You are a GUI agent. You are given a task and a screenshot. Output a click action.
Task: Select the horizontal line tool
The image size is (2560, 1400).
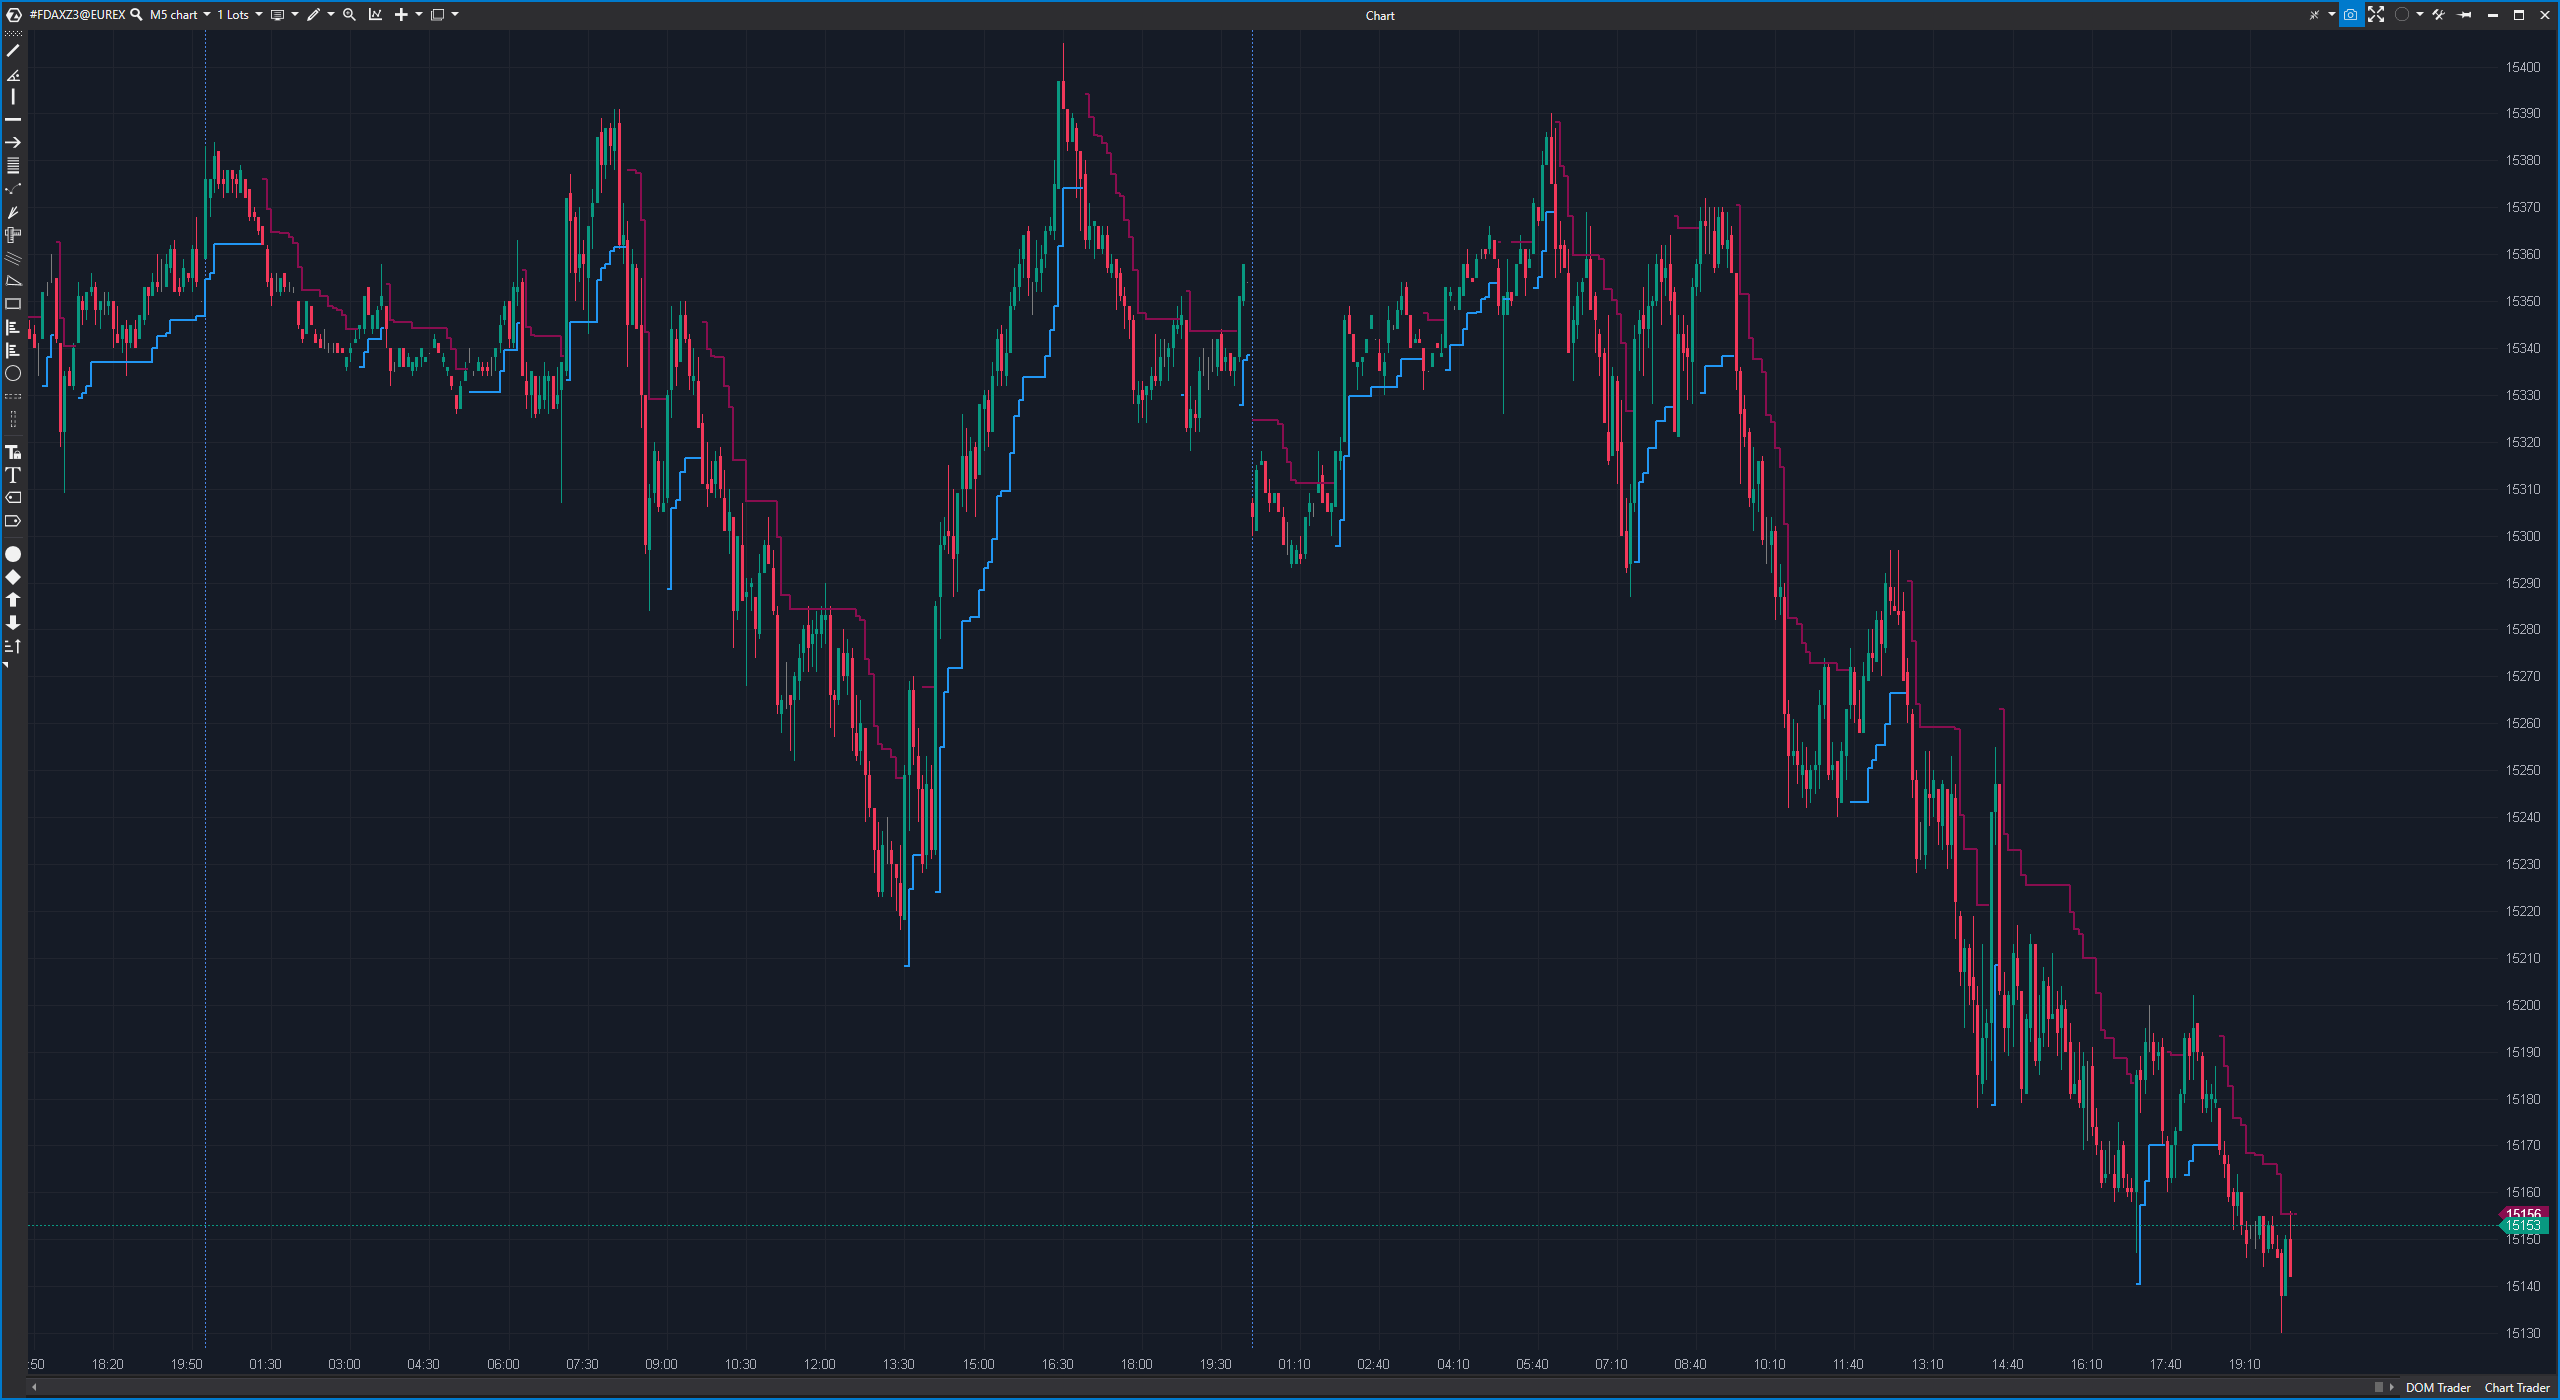tap(13, 119)
